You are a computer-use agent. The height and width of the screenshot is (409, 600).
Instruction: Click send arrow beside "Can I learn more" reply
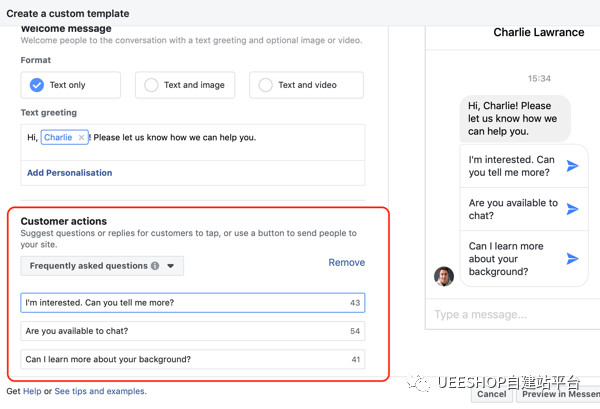572,258
